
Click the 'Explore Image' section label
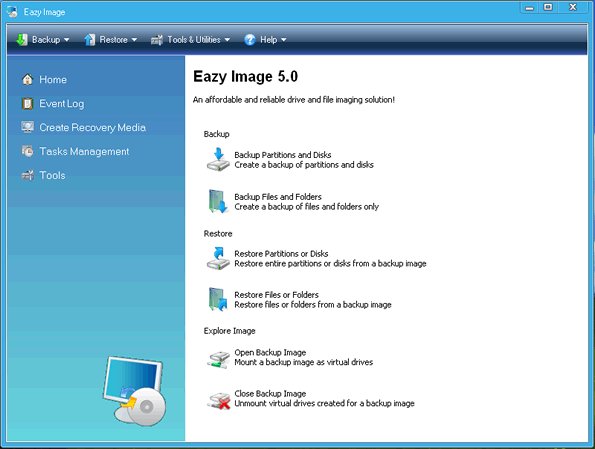(229, 331)
